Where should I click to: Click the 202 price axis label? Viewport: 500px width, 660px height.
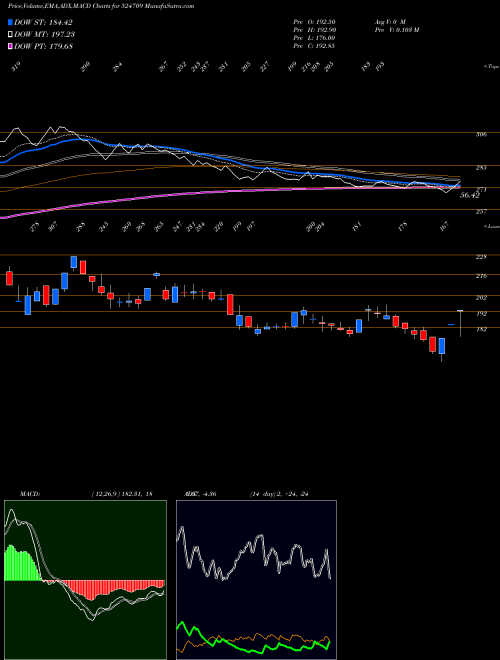(x=481, y=298)
